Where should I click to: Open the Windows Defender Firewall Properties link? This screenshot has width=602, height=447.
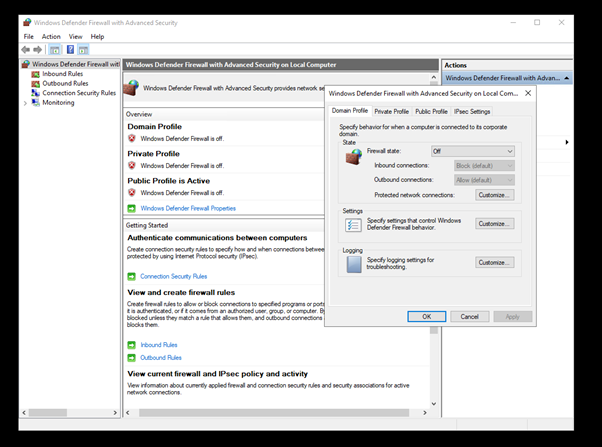(x=188, y=208)
